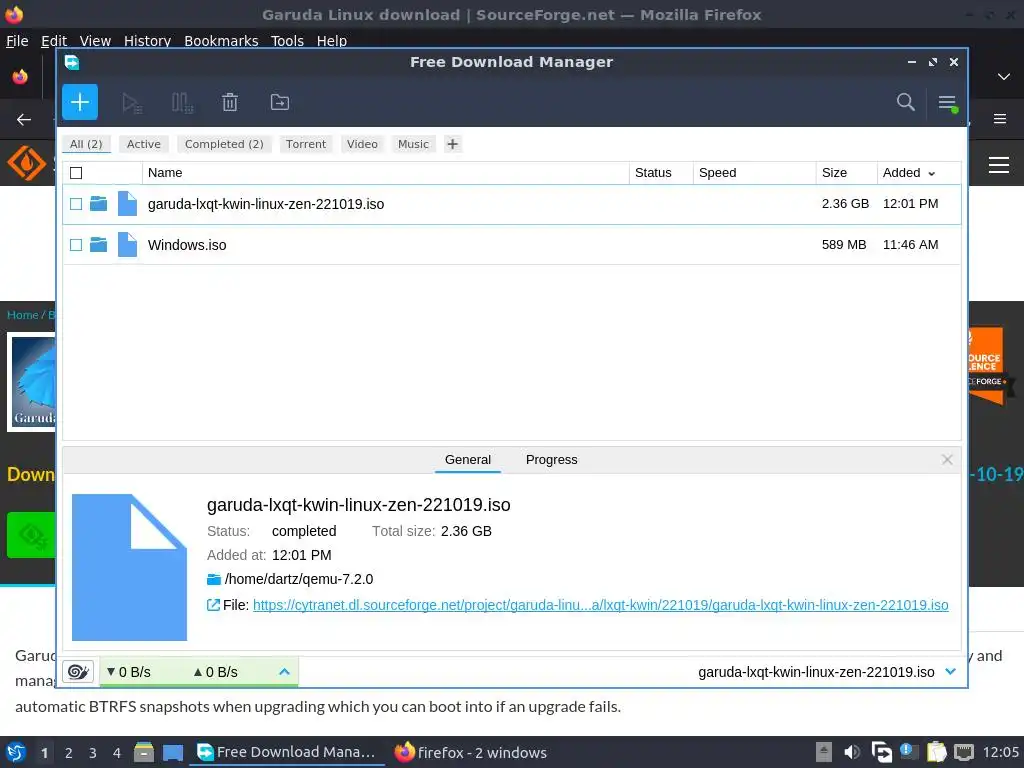The image size is (1024, 768).
Task: Click the SourceForge logo in Firefox
Action: point(26,163)
